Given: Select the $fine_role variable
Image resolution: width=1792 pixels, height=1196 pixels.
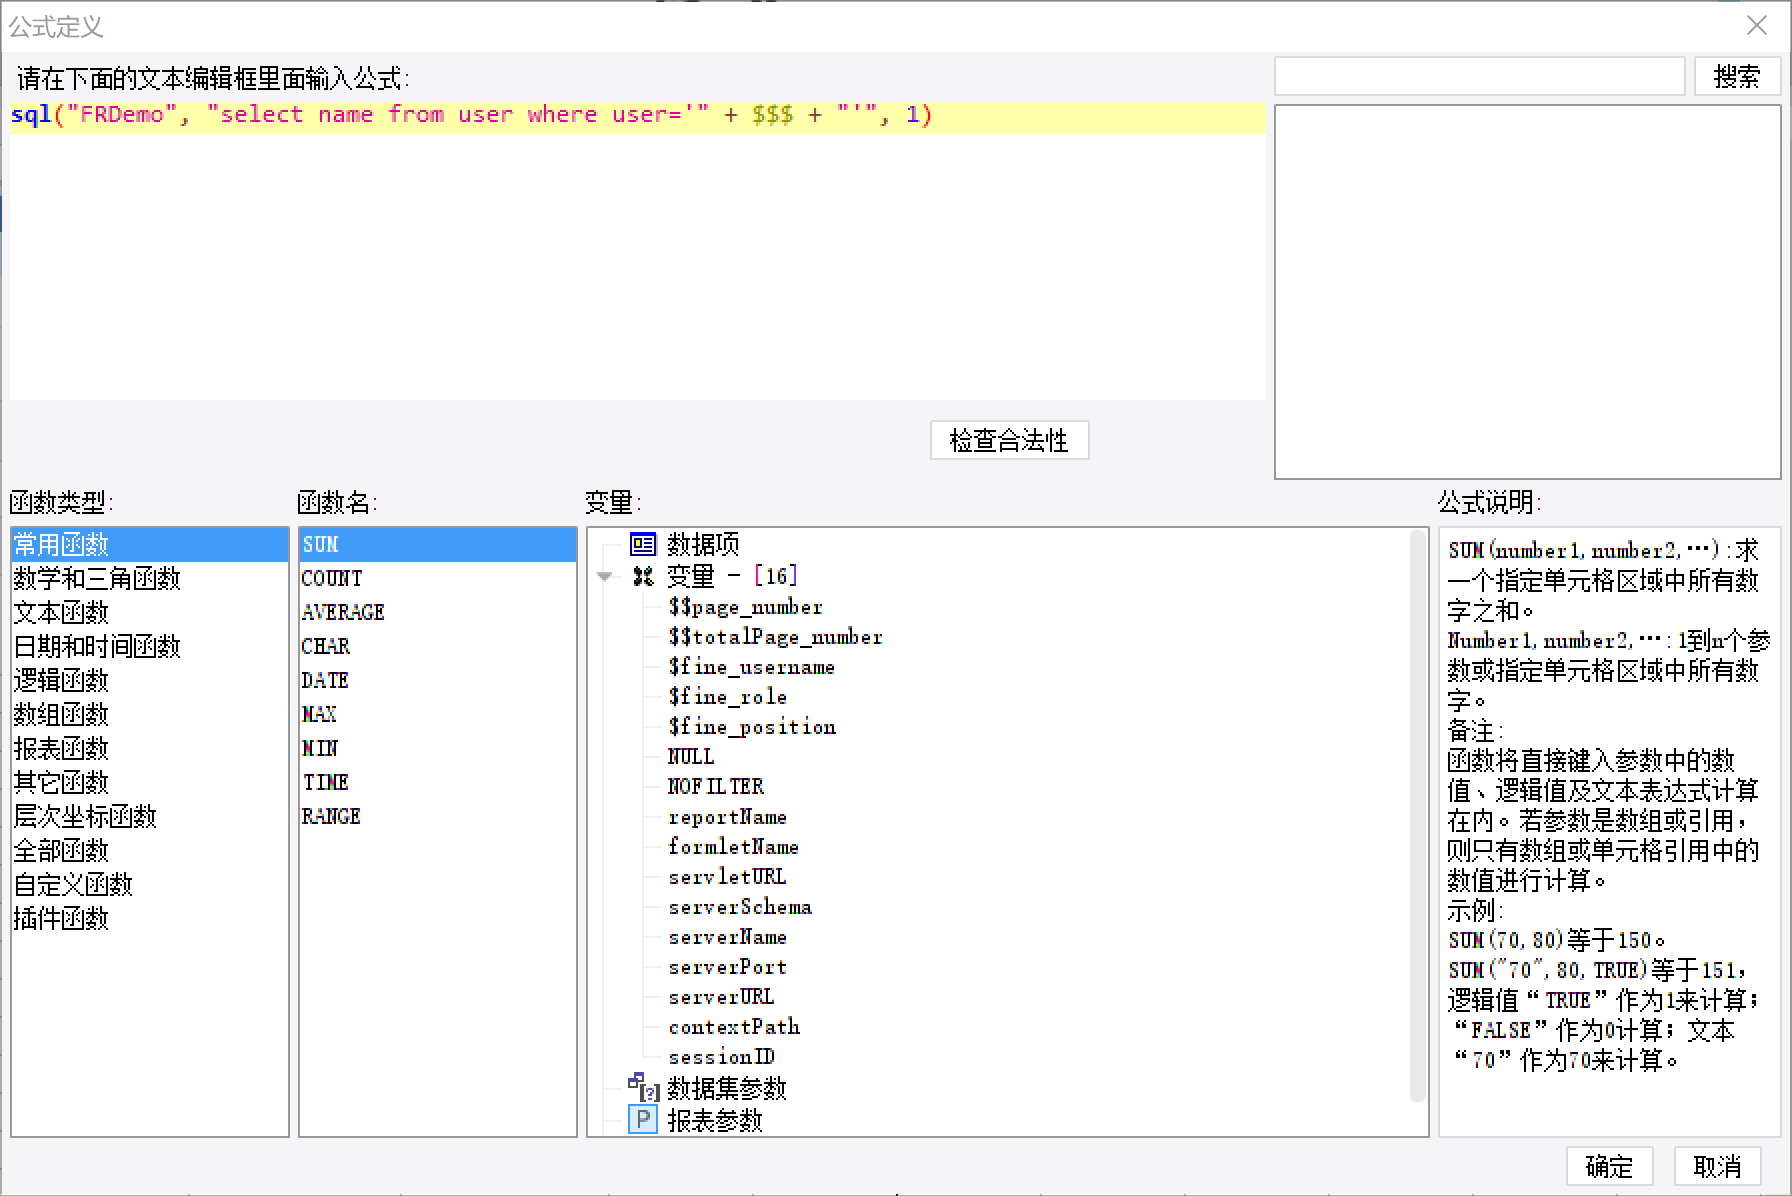Looking at the screenshot, I should (x=727, y=697).
